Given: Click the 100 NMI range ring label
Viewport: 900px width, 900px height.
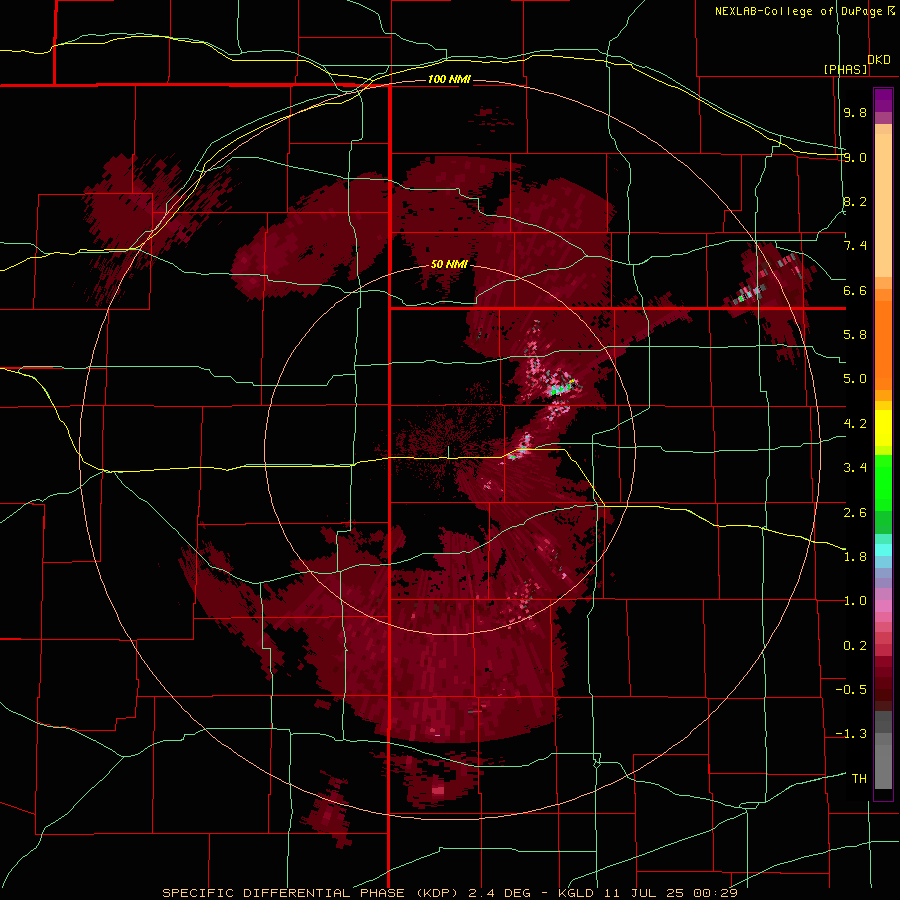Looking at the screenshot, I should point(449,79).
